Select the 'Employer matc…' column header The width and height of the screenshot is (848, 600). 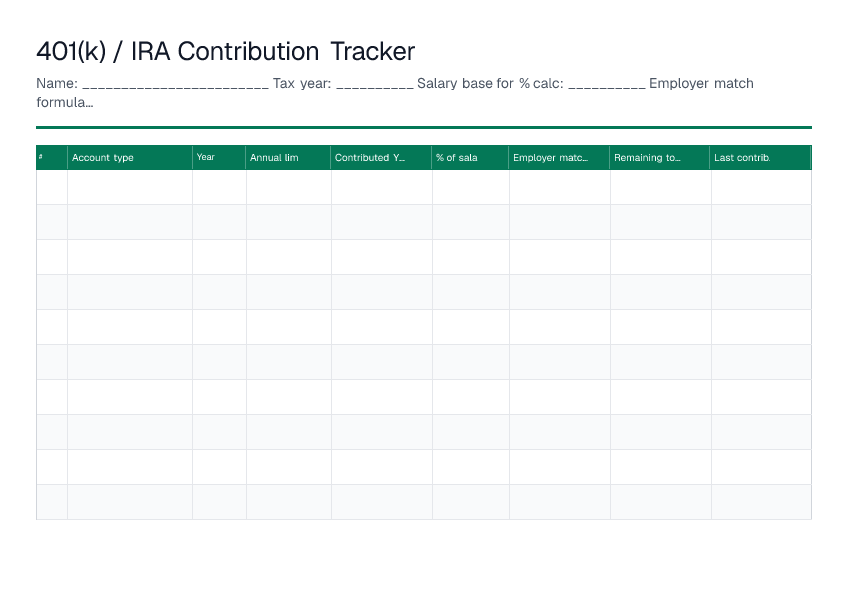click(x=559, y=157)
